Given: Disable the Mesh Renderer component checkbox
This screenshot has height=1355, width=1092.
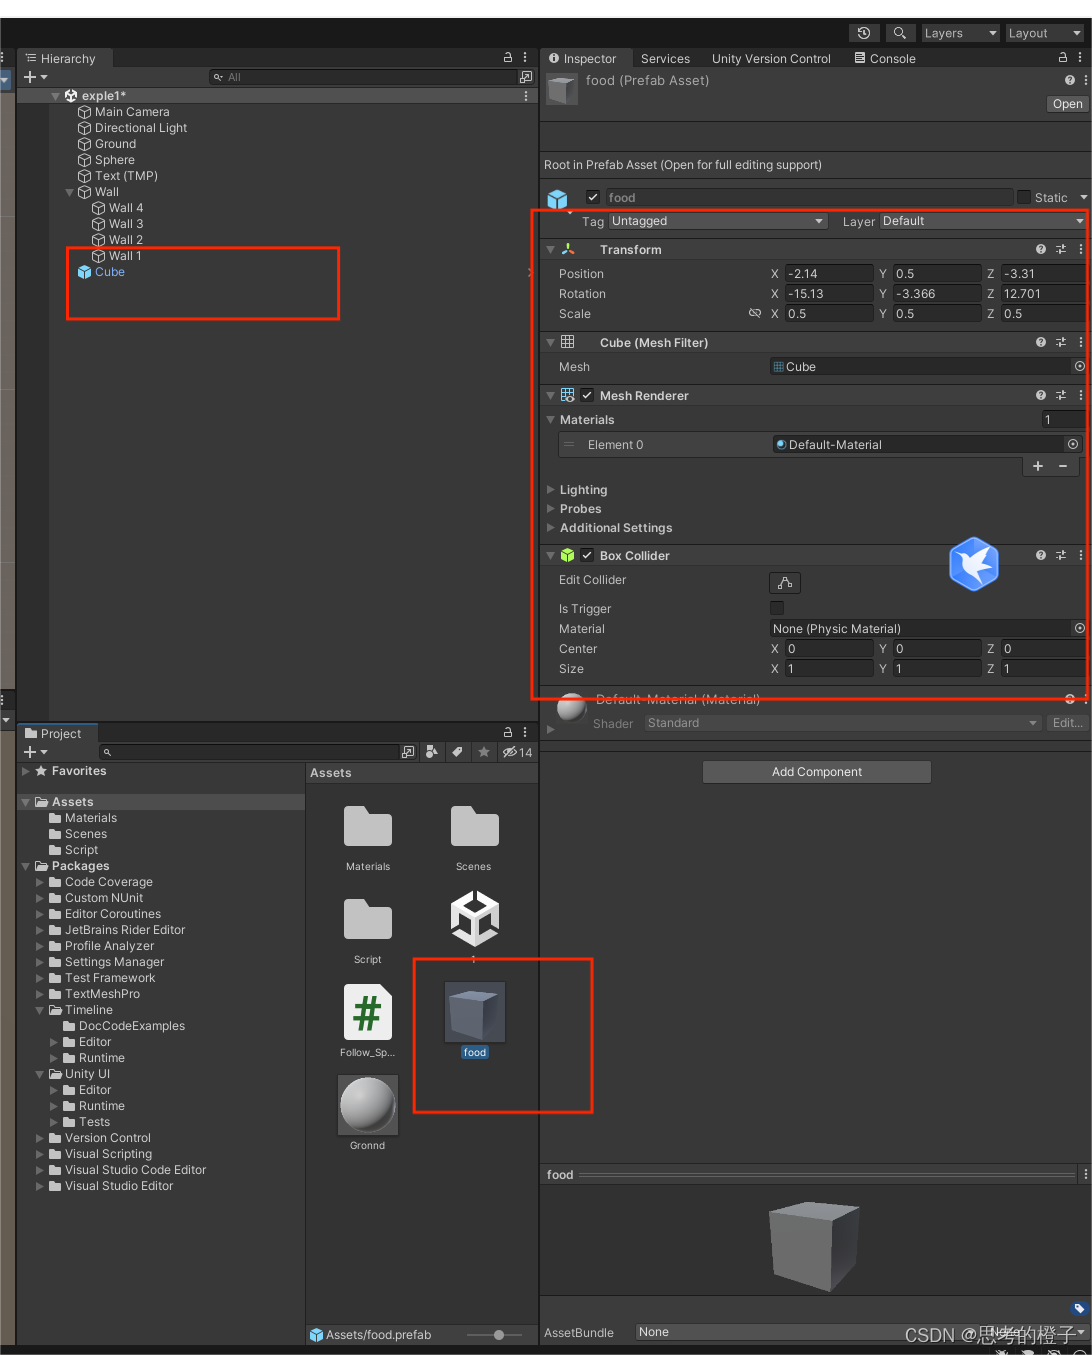Looking at the screenshot, I should coord(588,395).
